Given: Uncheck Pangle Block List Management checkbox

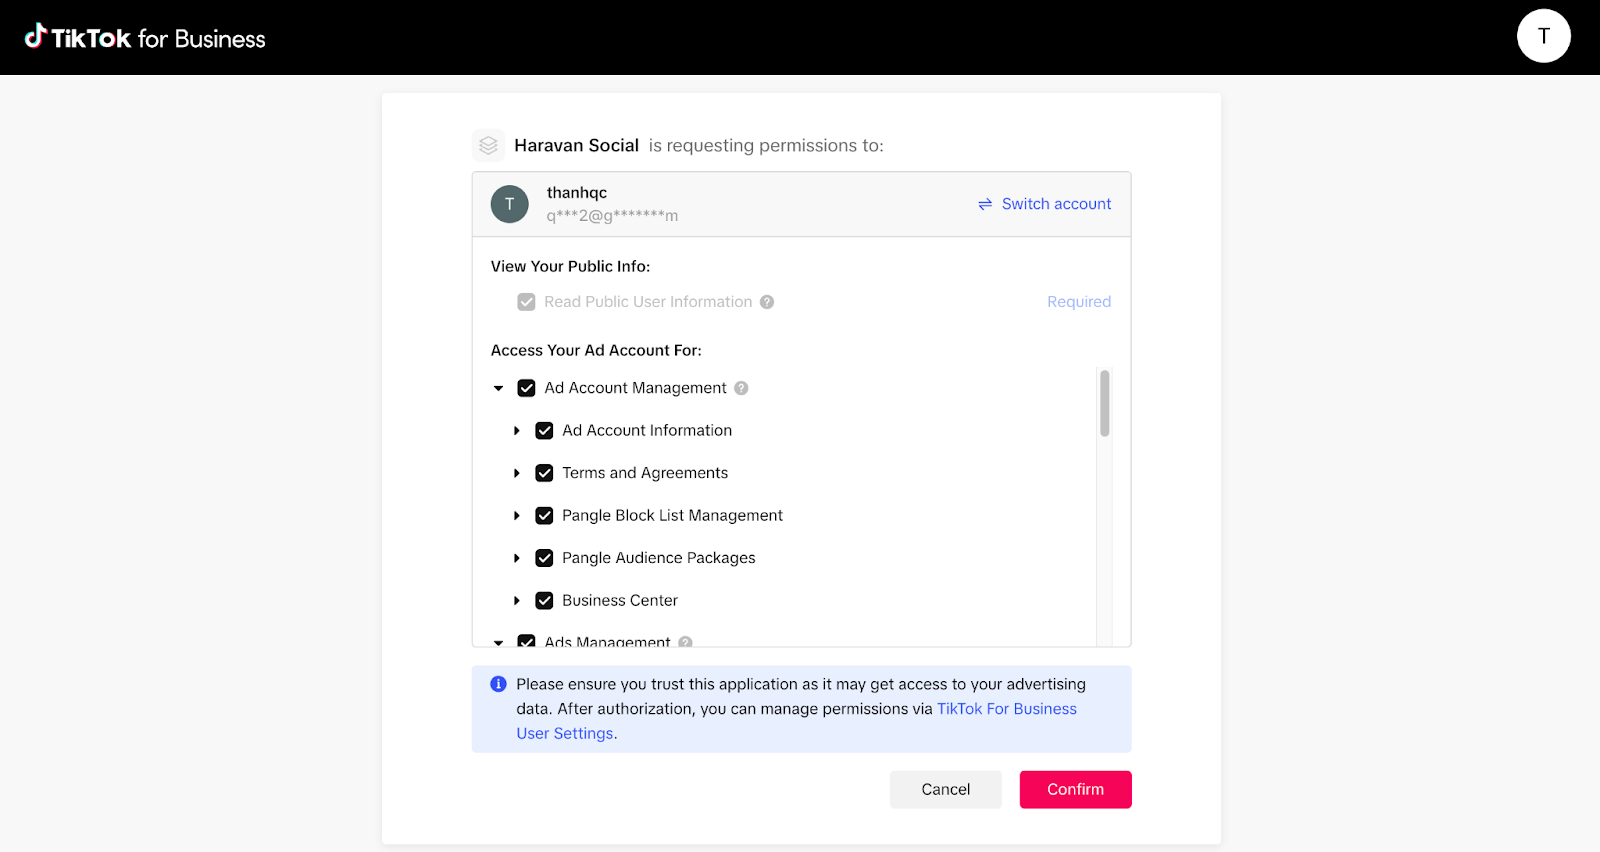Looking at the screenshot, I should (544, 516).
